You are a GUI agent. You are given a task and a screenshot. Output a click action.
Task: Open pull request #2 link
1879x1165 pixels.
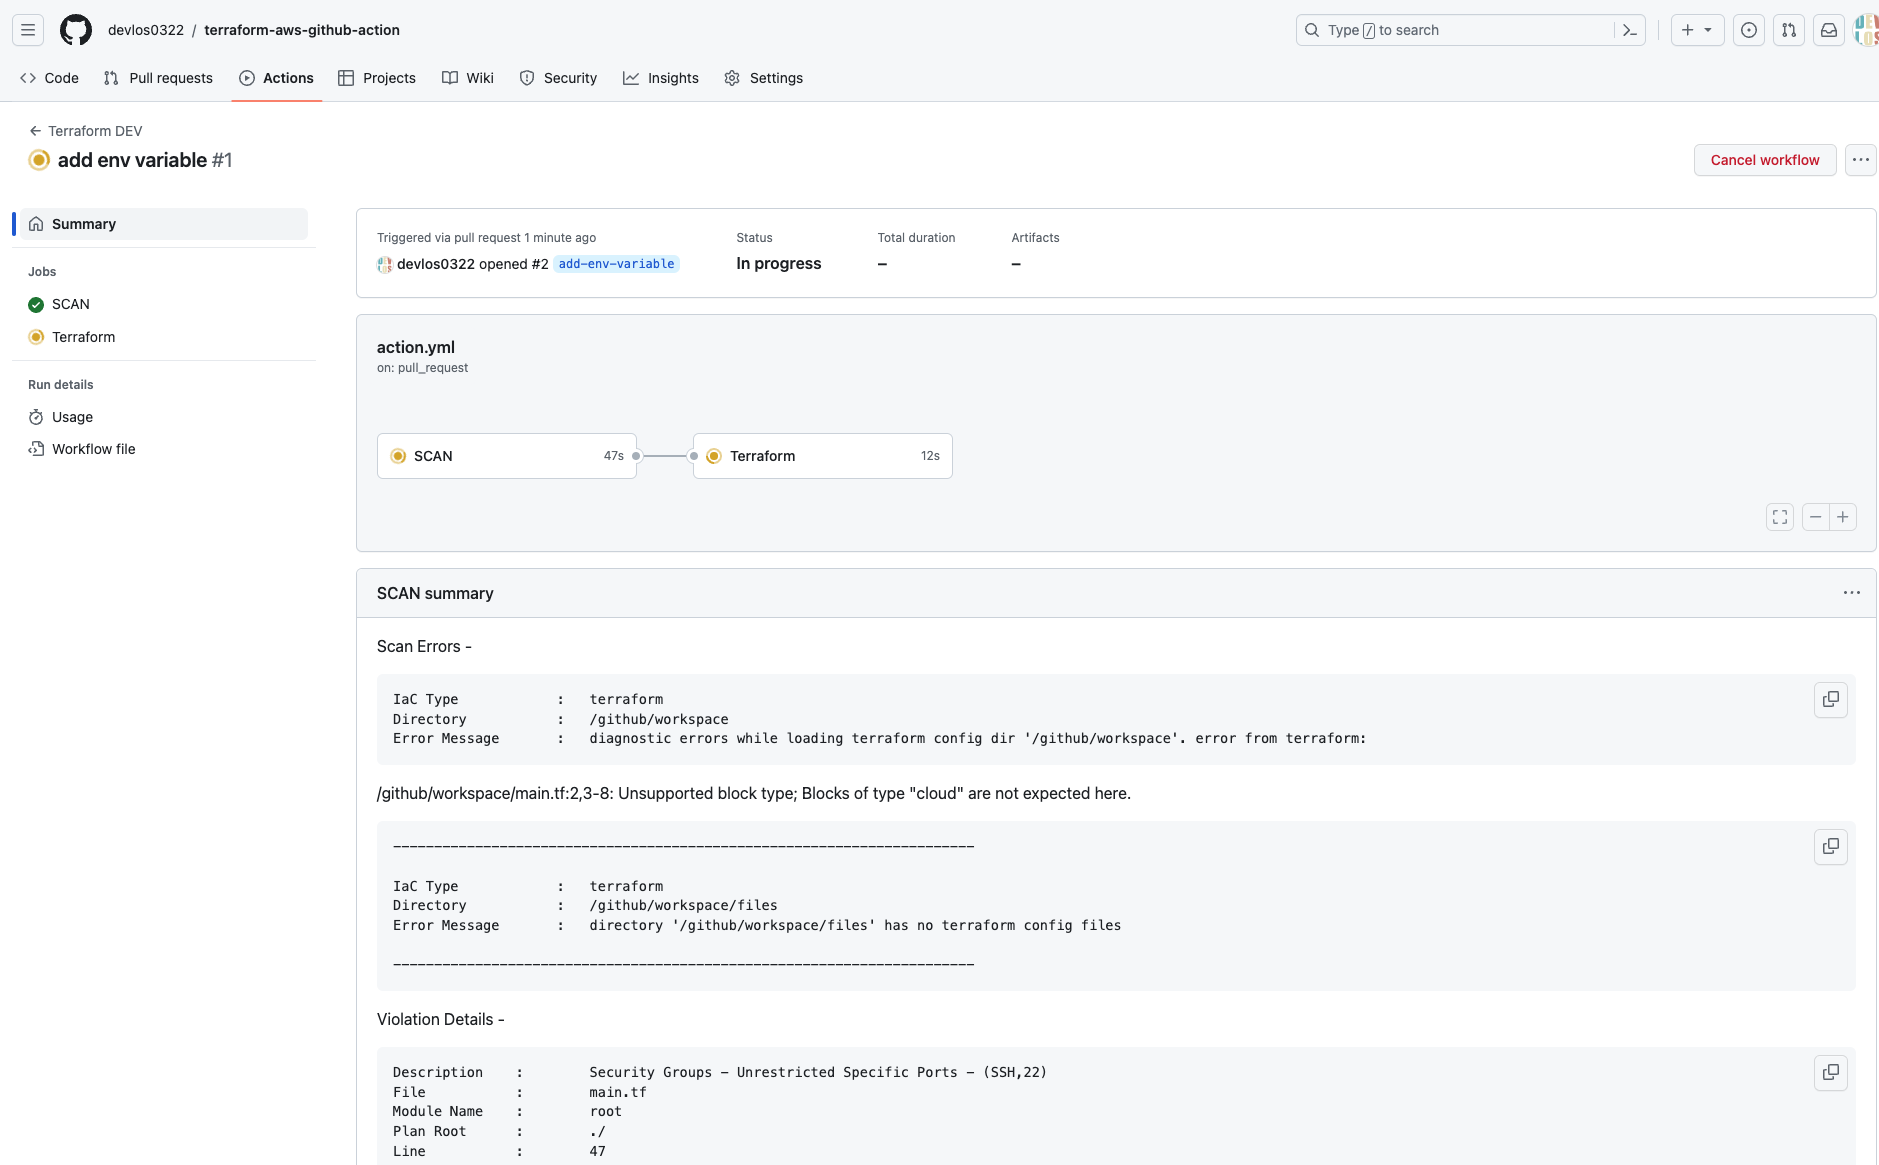[539, 264]
